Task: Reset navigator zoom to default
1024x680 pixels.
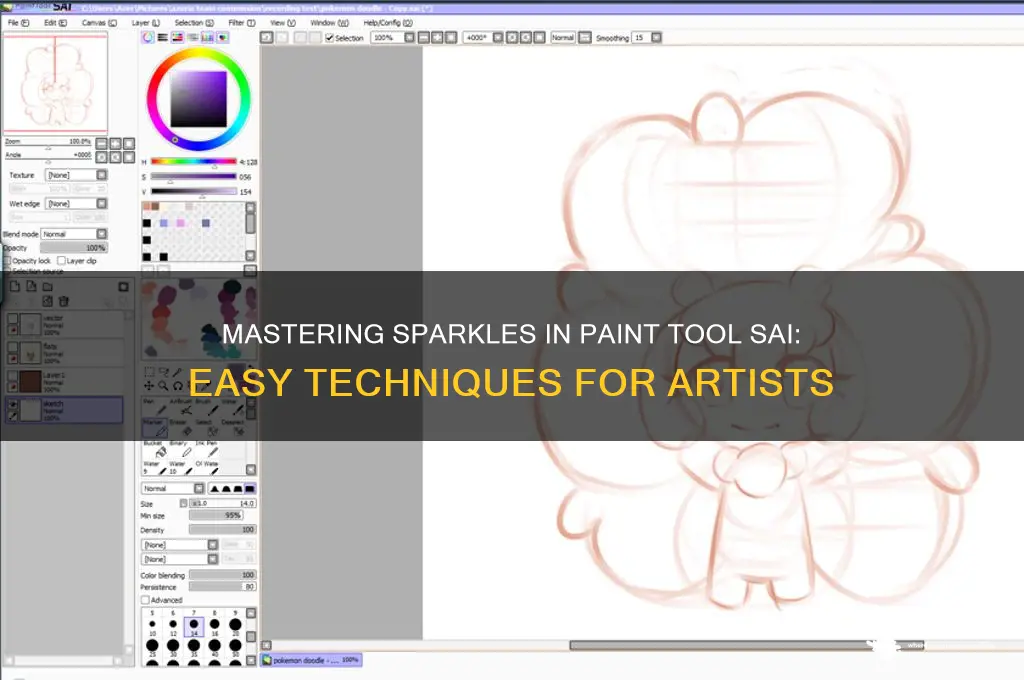Action: 129,143
